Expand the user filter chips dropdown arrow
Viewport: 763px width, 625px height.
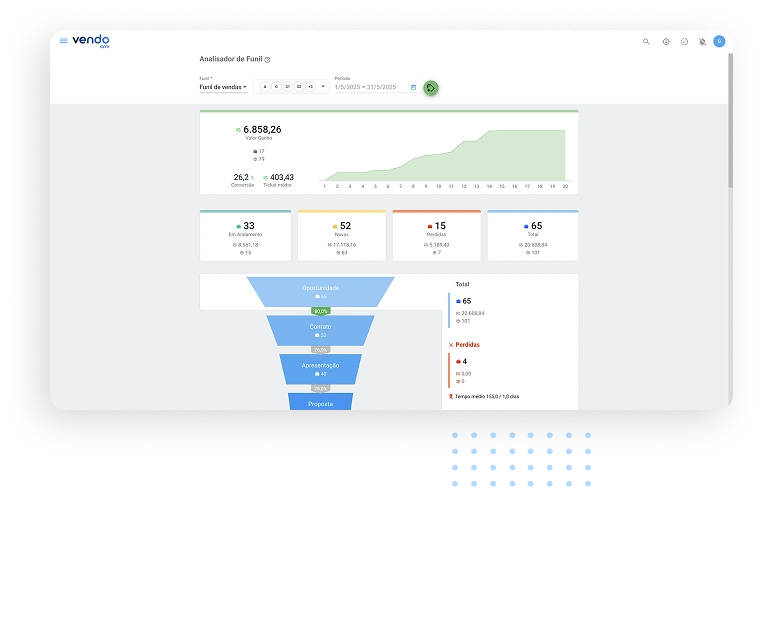pos(323,87)
